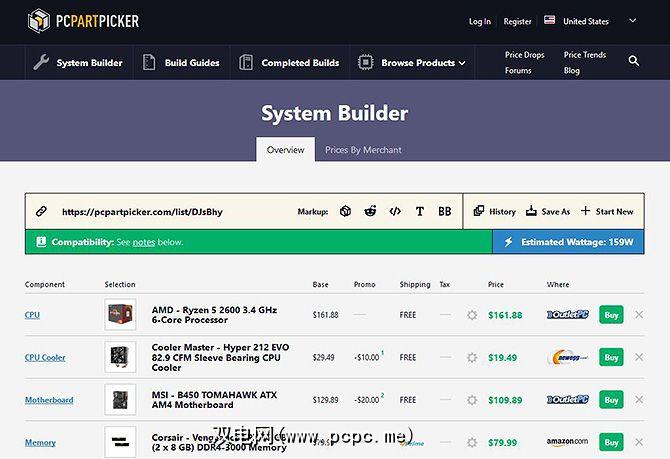Select the pcpartpicker.com/list/DJsBhy URL field
The image size is (670, 459).
pos(142,212)
